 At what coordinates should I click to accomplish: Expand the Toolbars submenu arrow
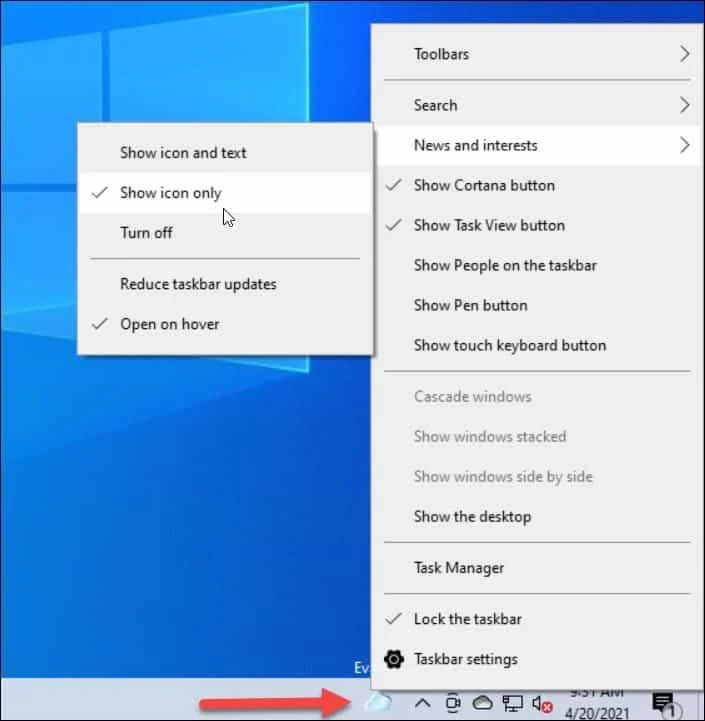coord(685,54)
